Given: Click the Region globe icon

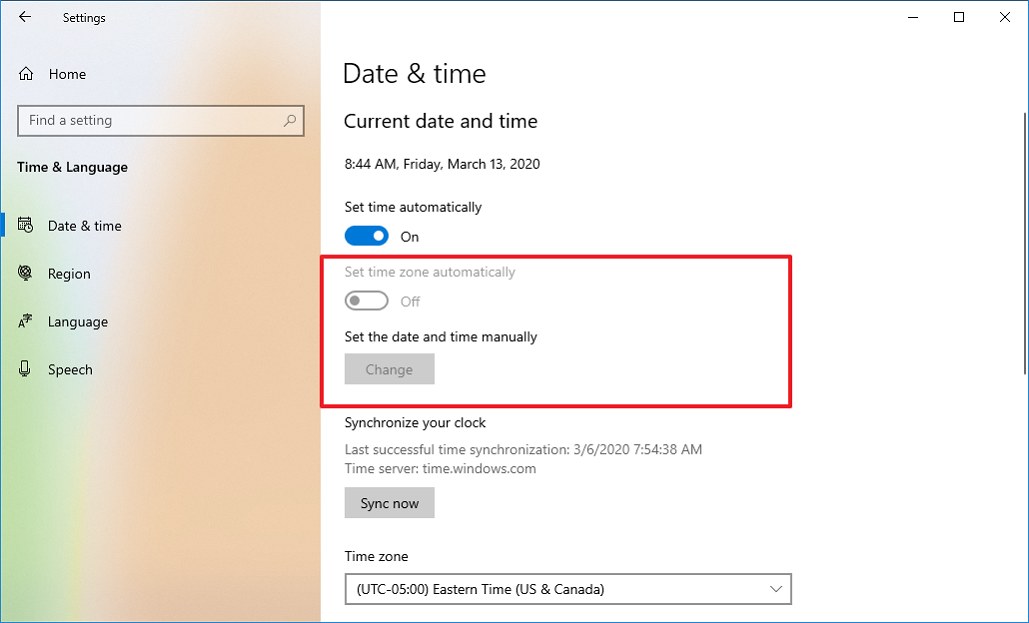Looking at the screenshot, I should 26,273.
